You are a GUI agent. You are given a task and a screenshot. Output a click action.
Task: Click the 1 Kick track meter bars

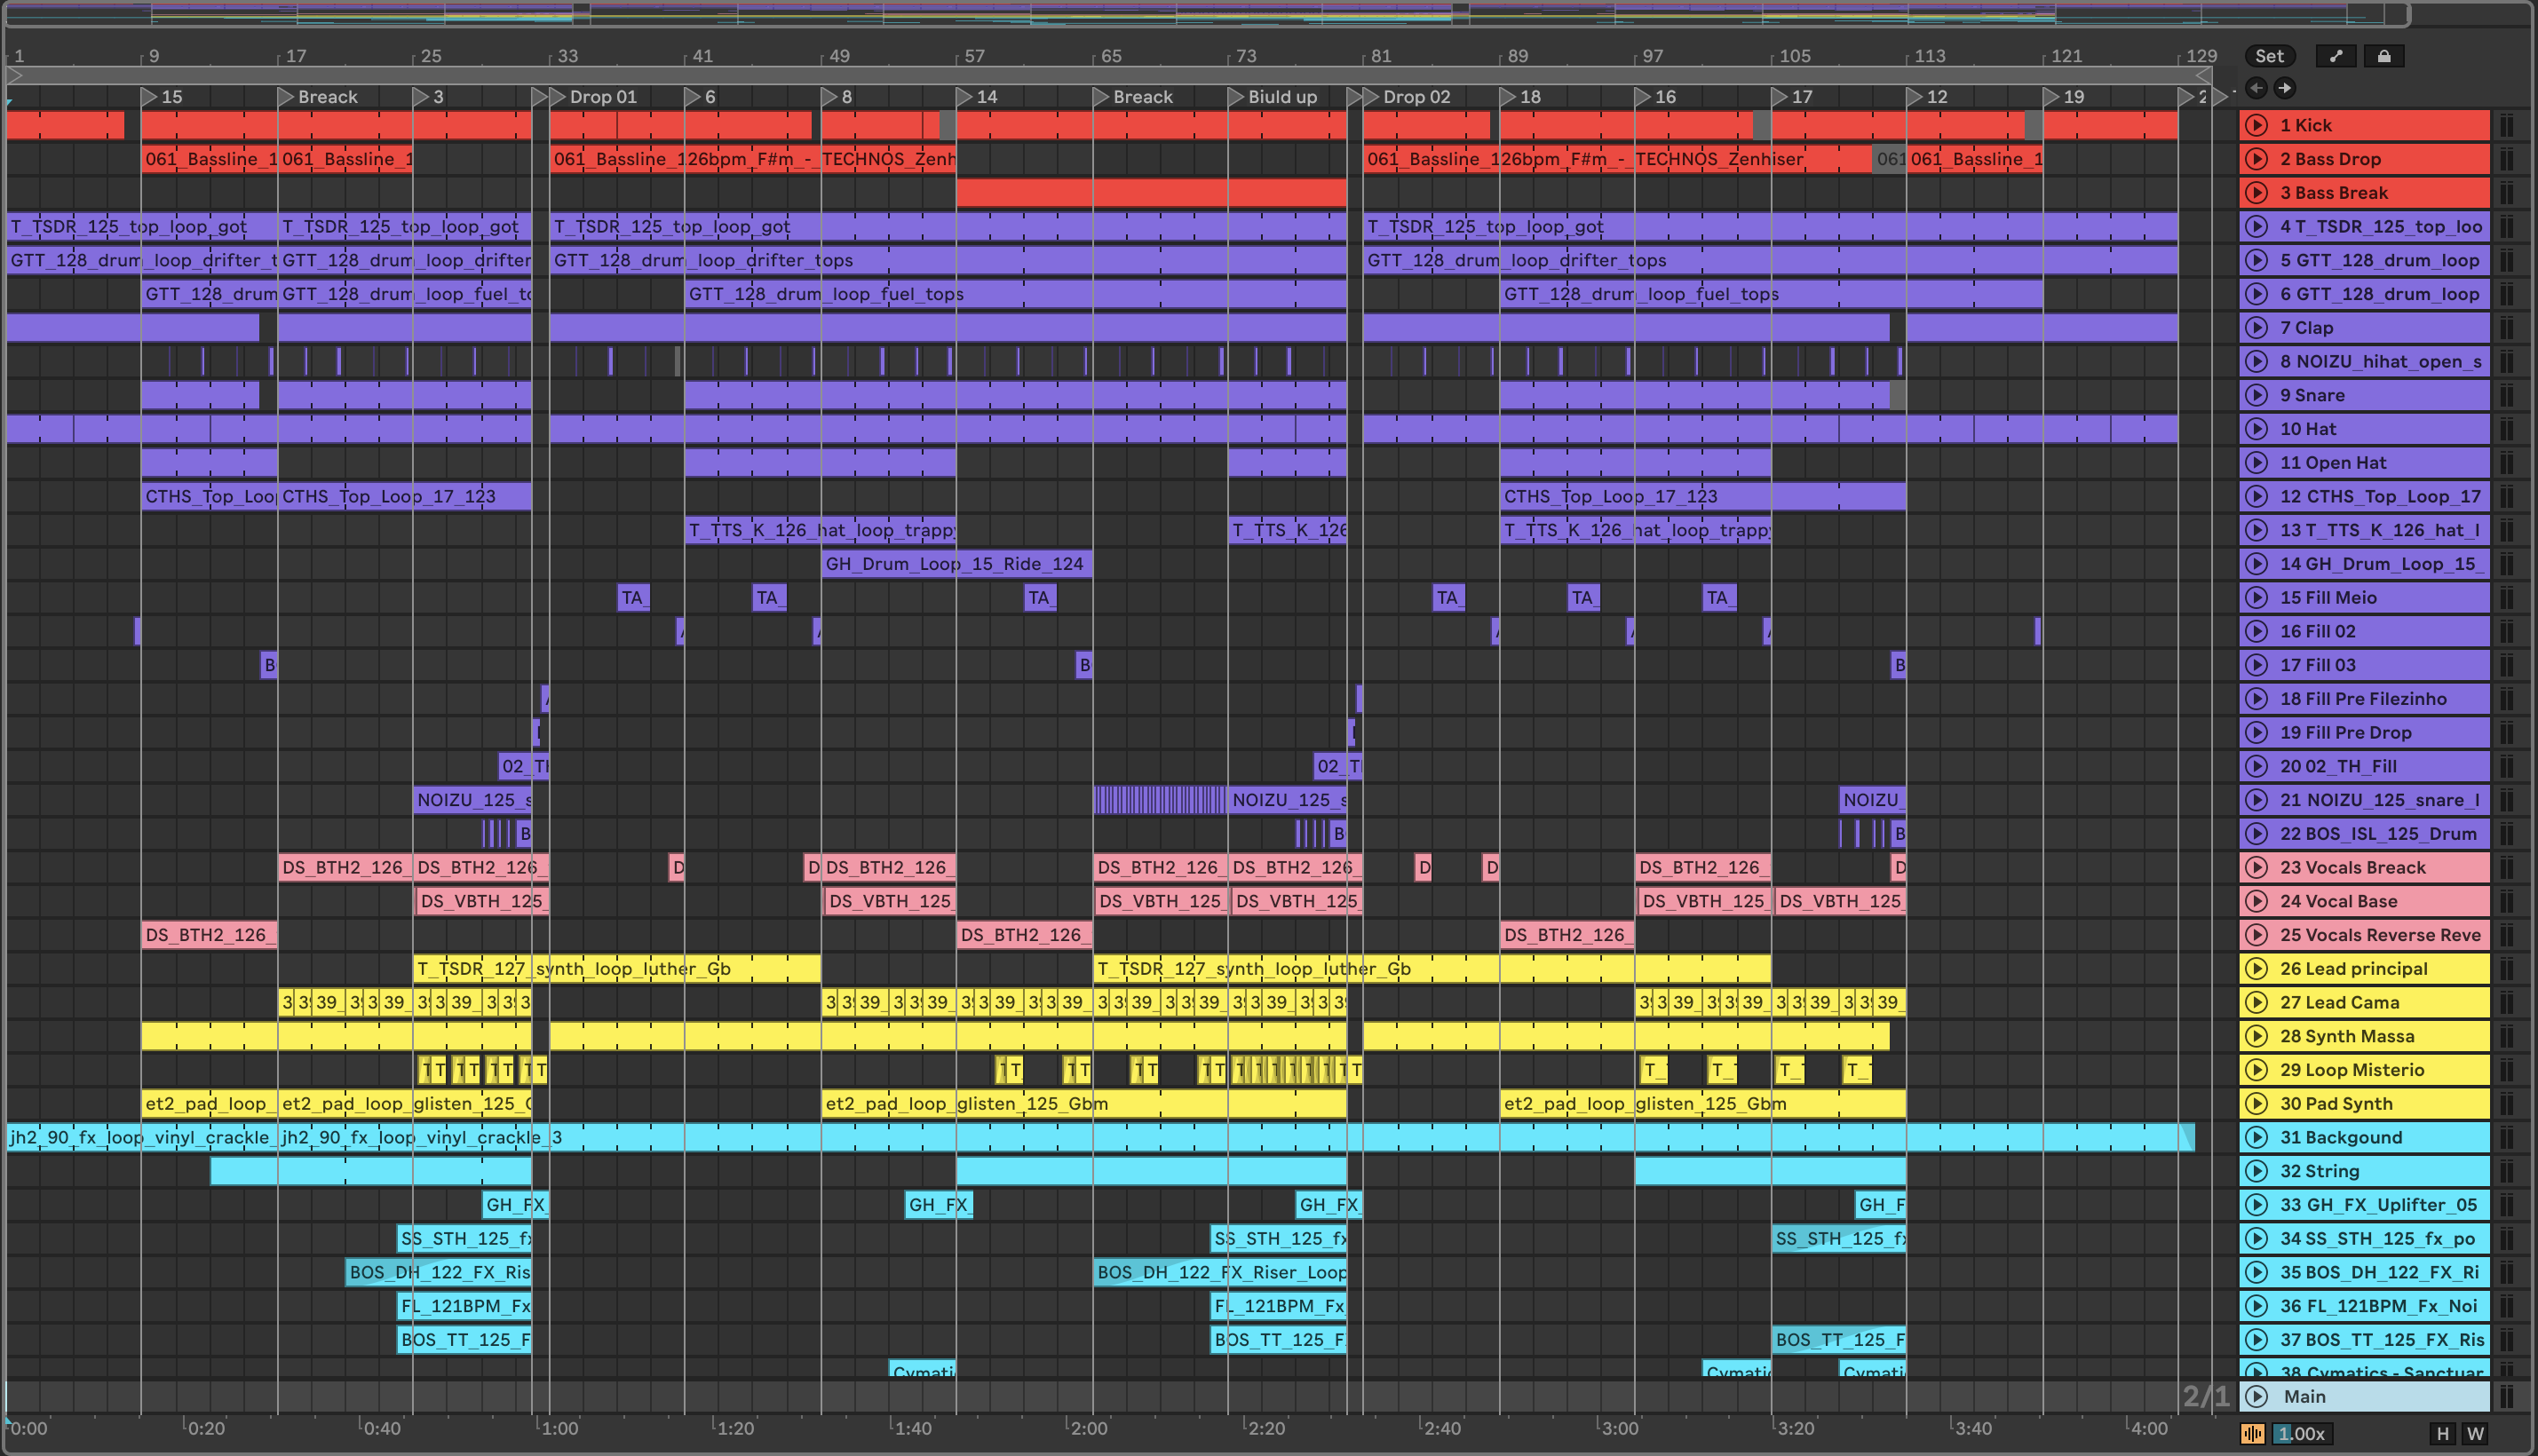point(2507,125)
